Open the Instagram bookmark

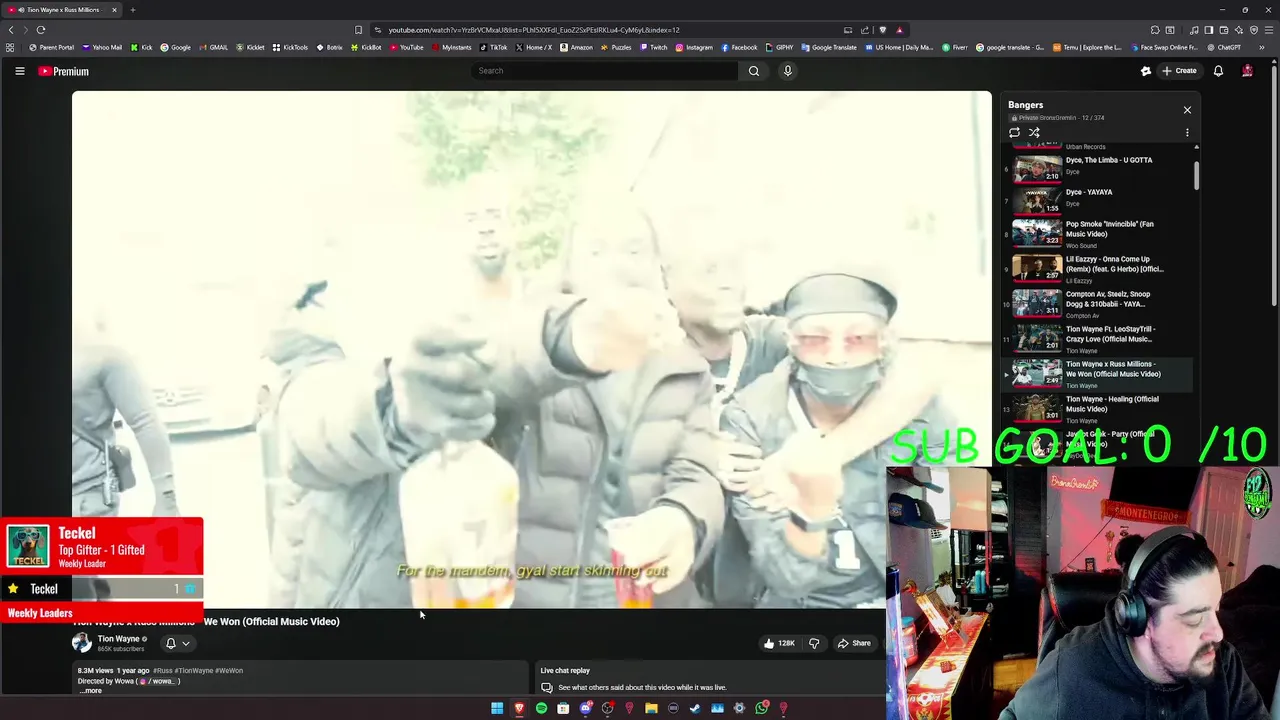point(694,47)
